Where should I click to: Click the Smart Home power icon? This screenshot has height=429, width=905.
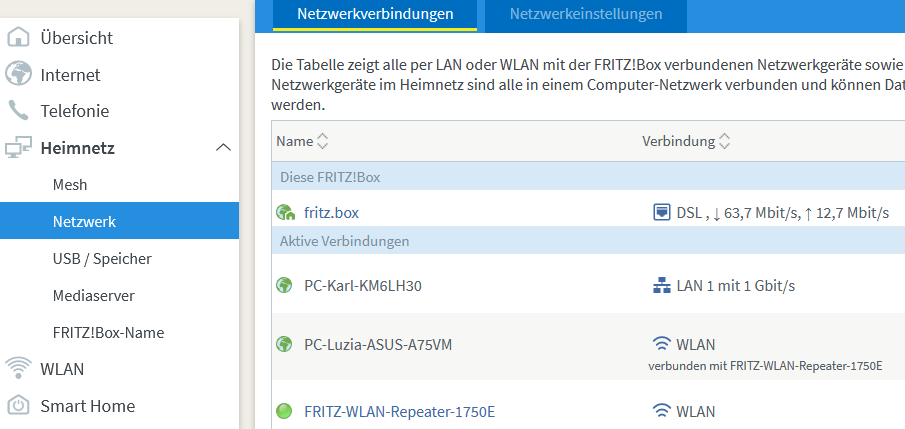[18, 405]
